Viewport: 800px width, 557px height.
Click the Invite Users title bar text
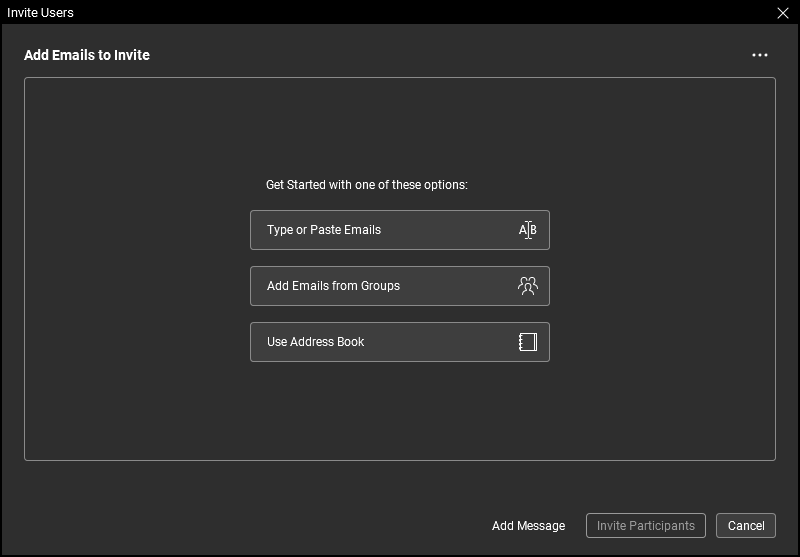point(40,13)
